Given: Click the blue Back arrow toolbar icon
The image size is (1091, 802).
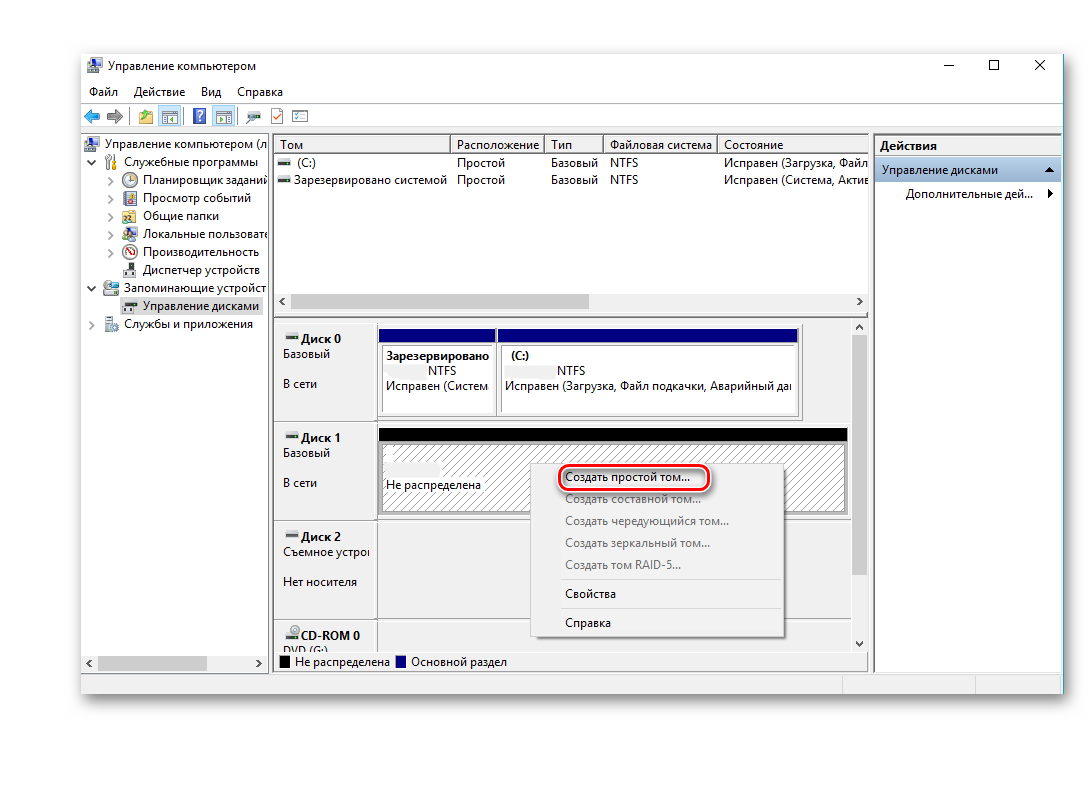Looking at the screenshot, I should [x=92, y=117].
